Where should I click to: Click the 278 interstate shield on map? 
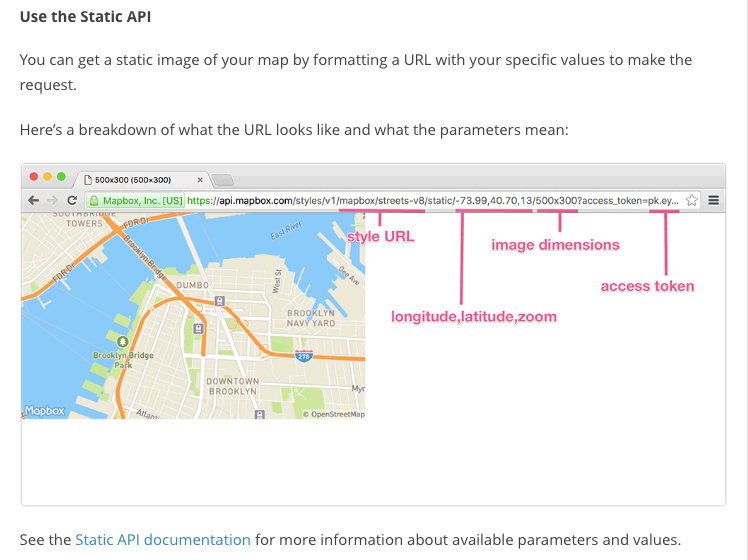(304, 356)
